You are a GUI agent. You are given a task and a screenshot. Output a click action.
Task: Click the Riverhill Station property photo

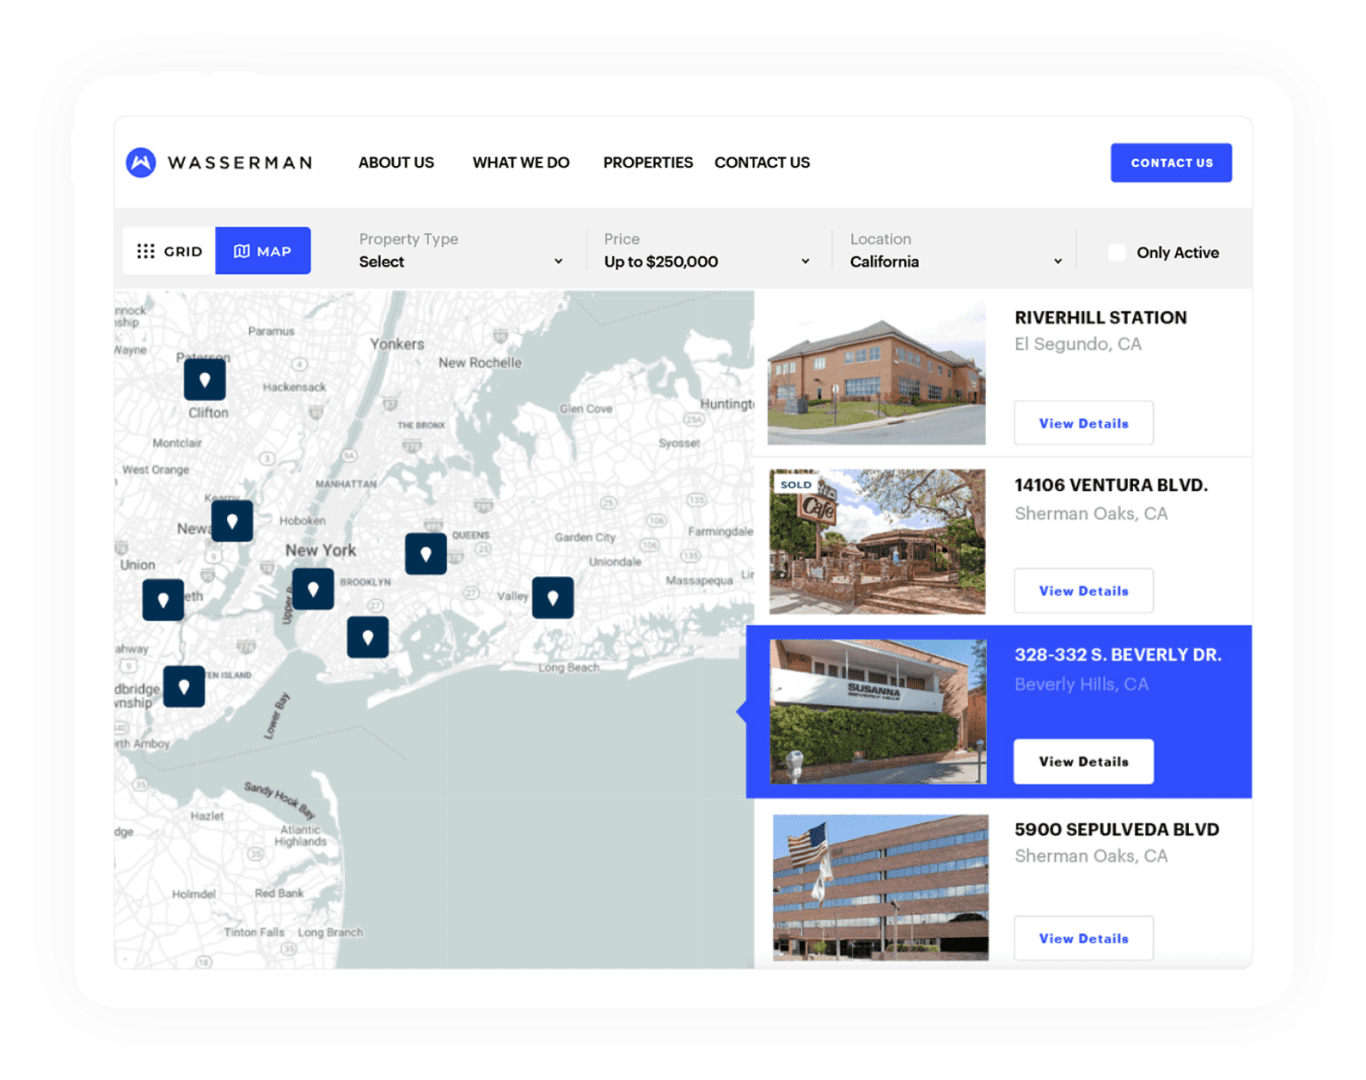point(876,373)
